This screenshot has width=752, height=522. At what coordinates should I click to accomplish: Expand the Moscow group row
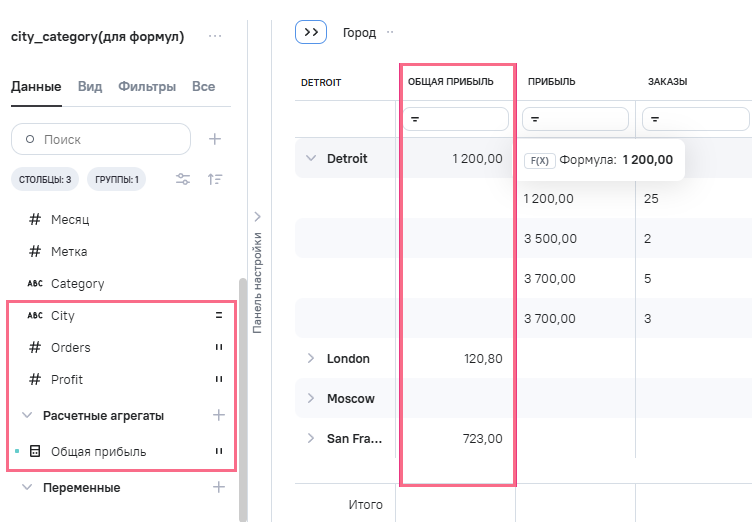tap(310, 398)
